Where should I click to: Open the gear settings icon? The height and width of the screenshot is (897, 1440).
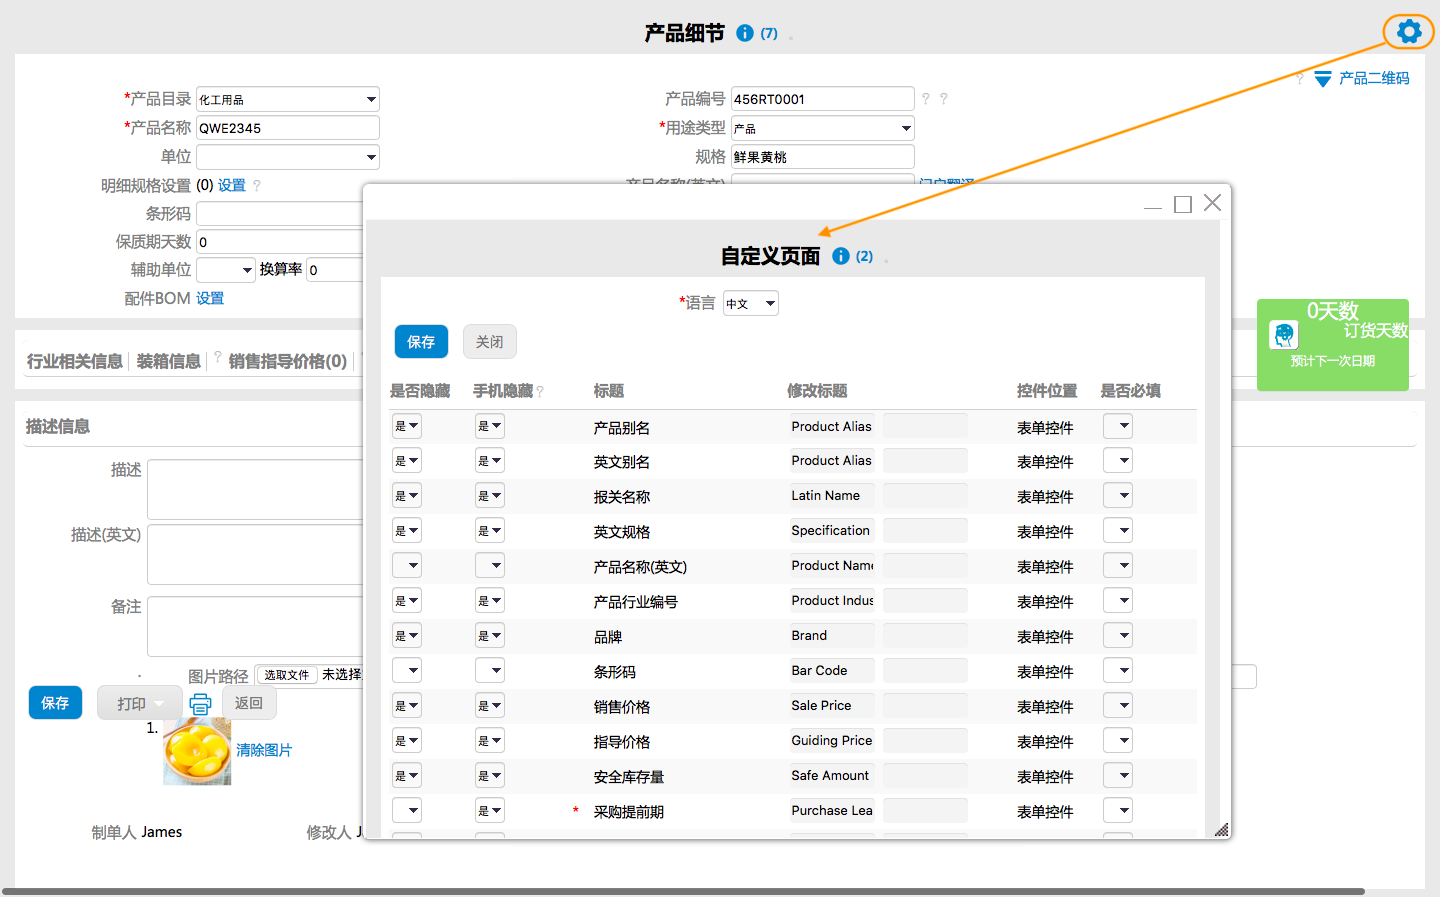click(1408, 32)
